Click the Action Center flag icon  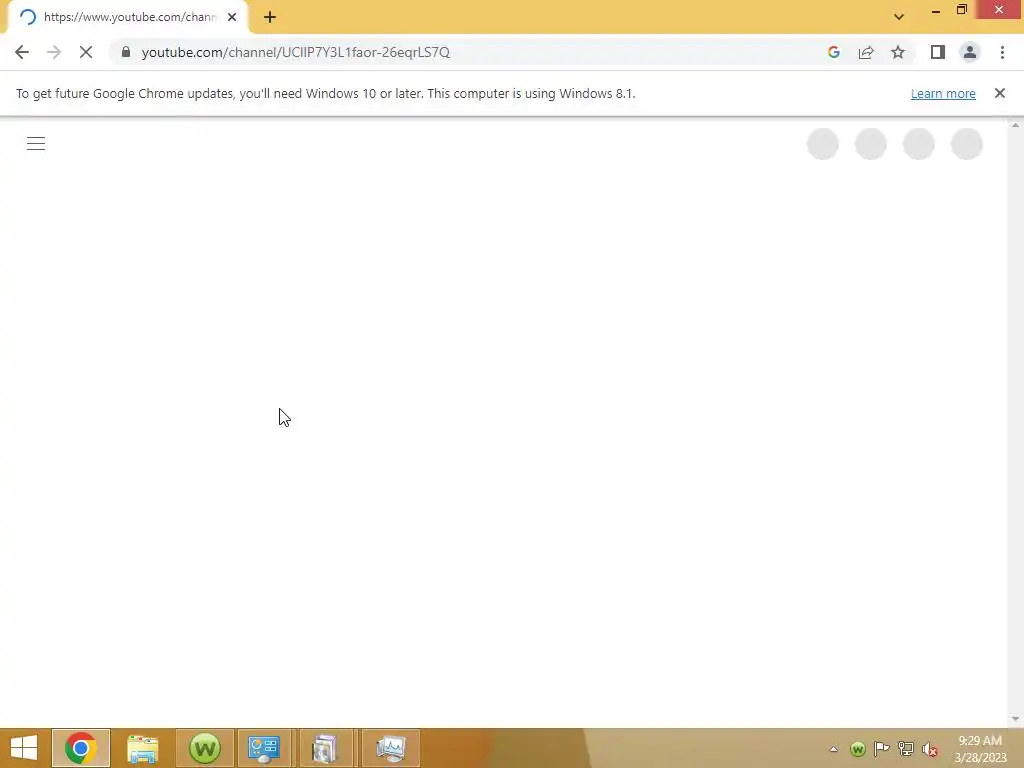tap(882, 748)
